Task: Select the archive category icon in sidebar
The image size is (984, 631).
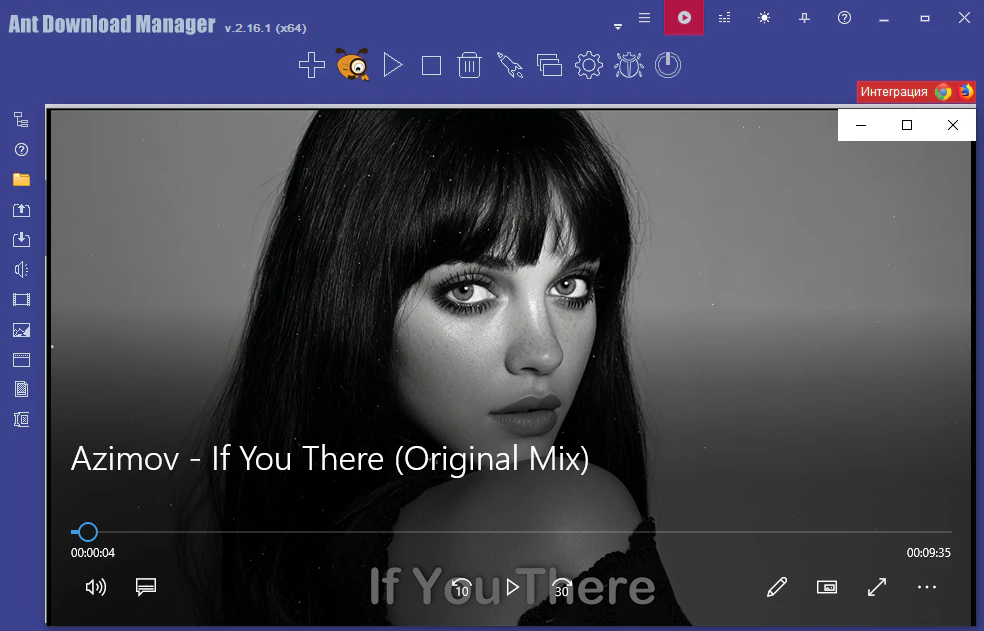Action: coord(21,419)
